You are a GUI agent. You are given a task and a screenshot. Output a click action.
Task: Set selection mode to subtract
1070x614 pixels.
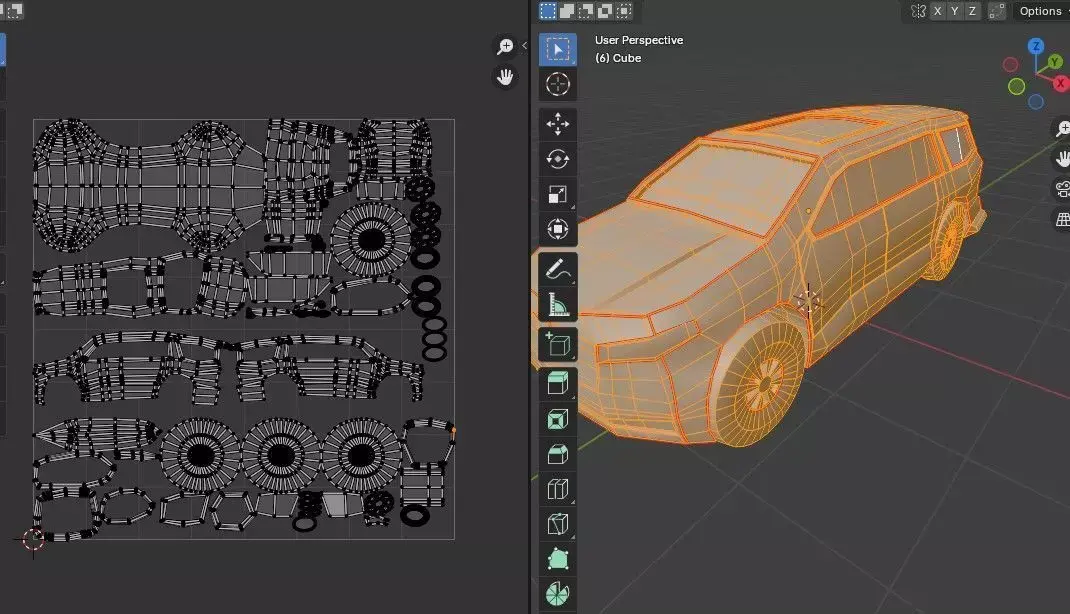pos(585,11)
